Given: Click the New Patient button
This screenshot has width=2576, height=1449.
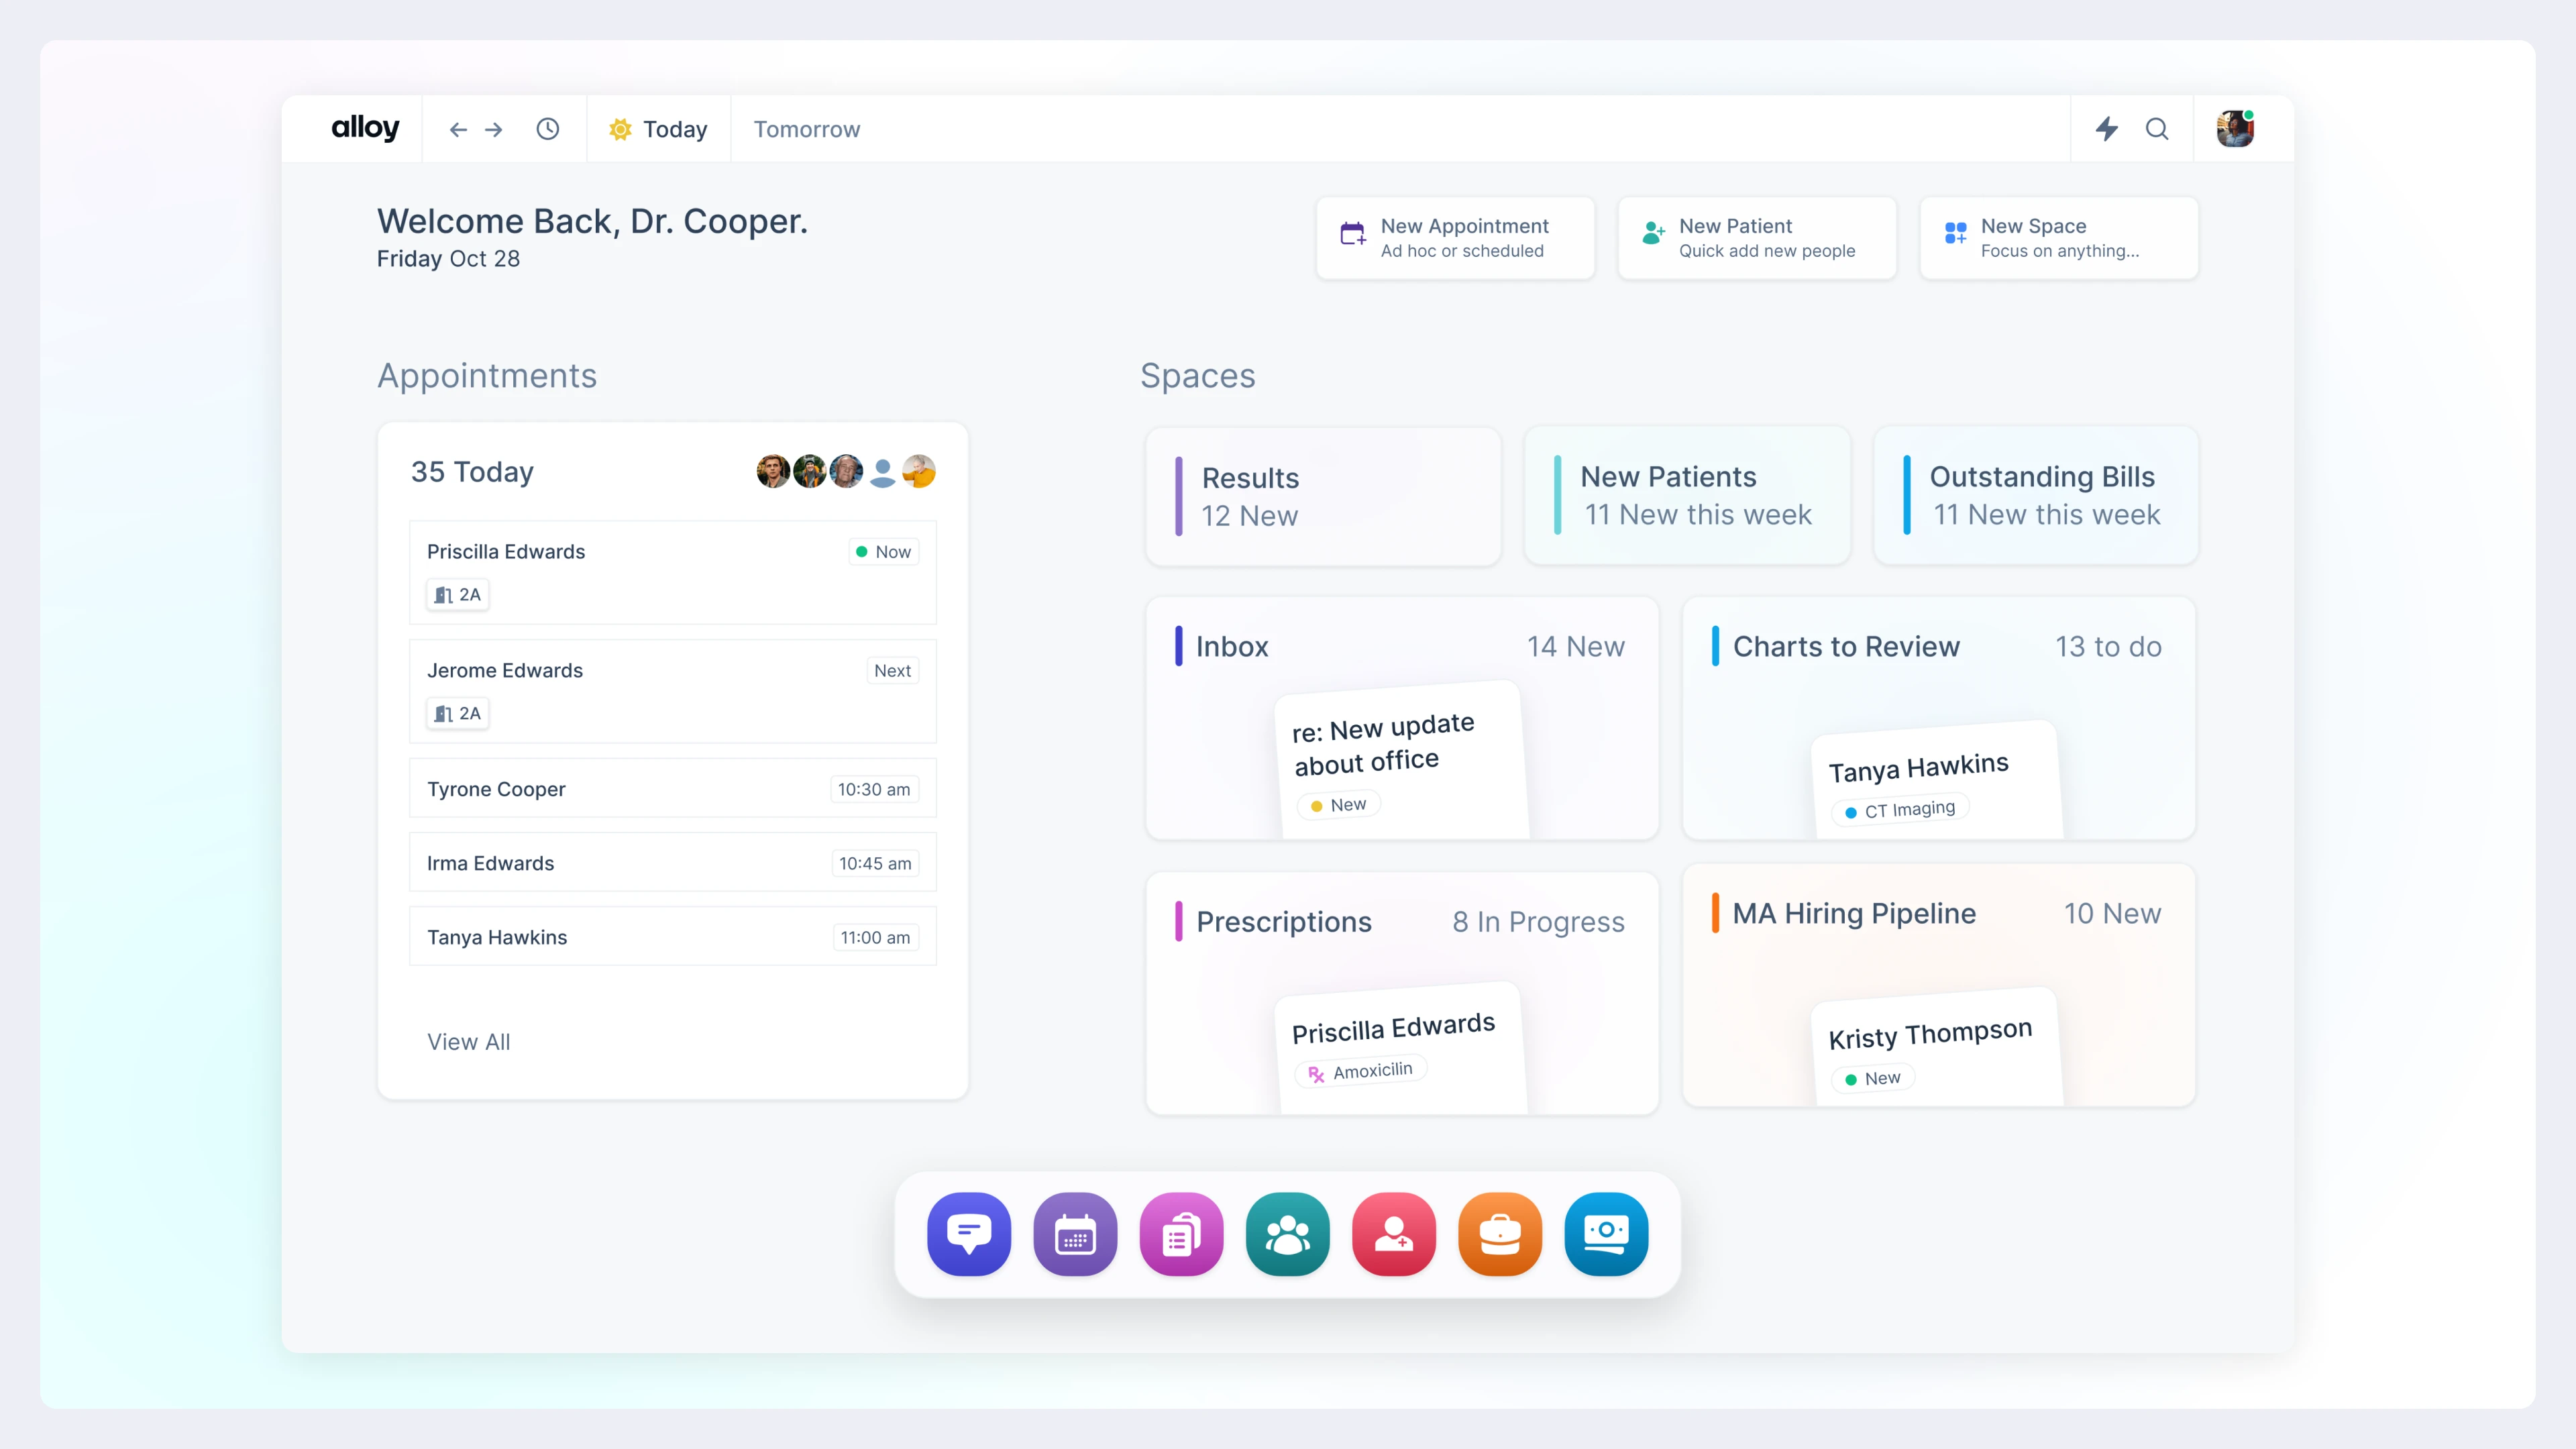Looking at the screenshot, I should point(1757,238).
